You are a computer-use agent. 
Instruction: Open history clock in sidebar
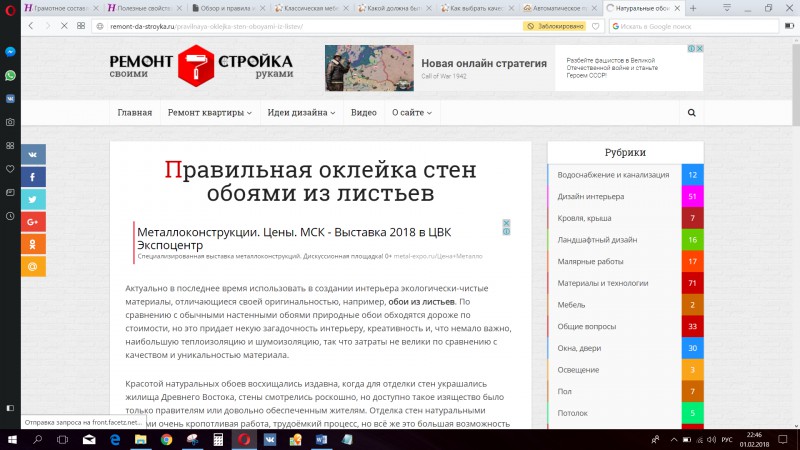click(x=10, y=216)
